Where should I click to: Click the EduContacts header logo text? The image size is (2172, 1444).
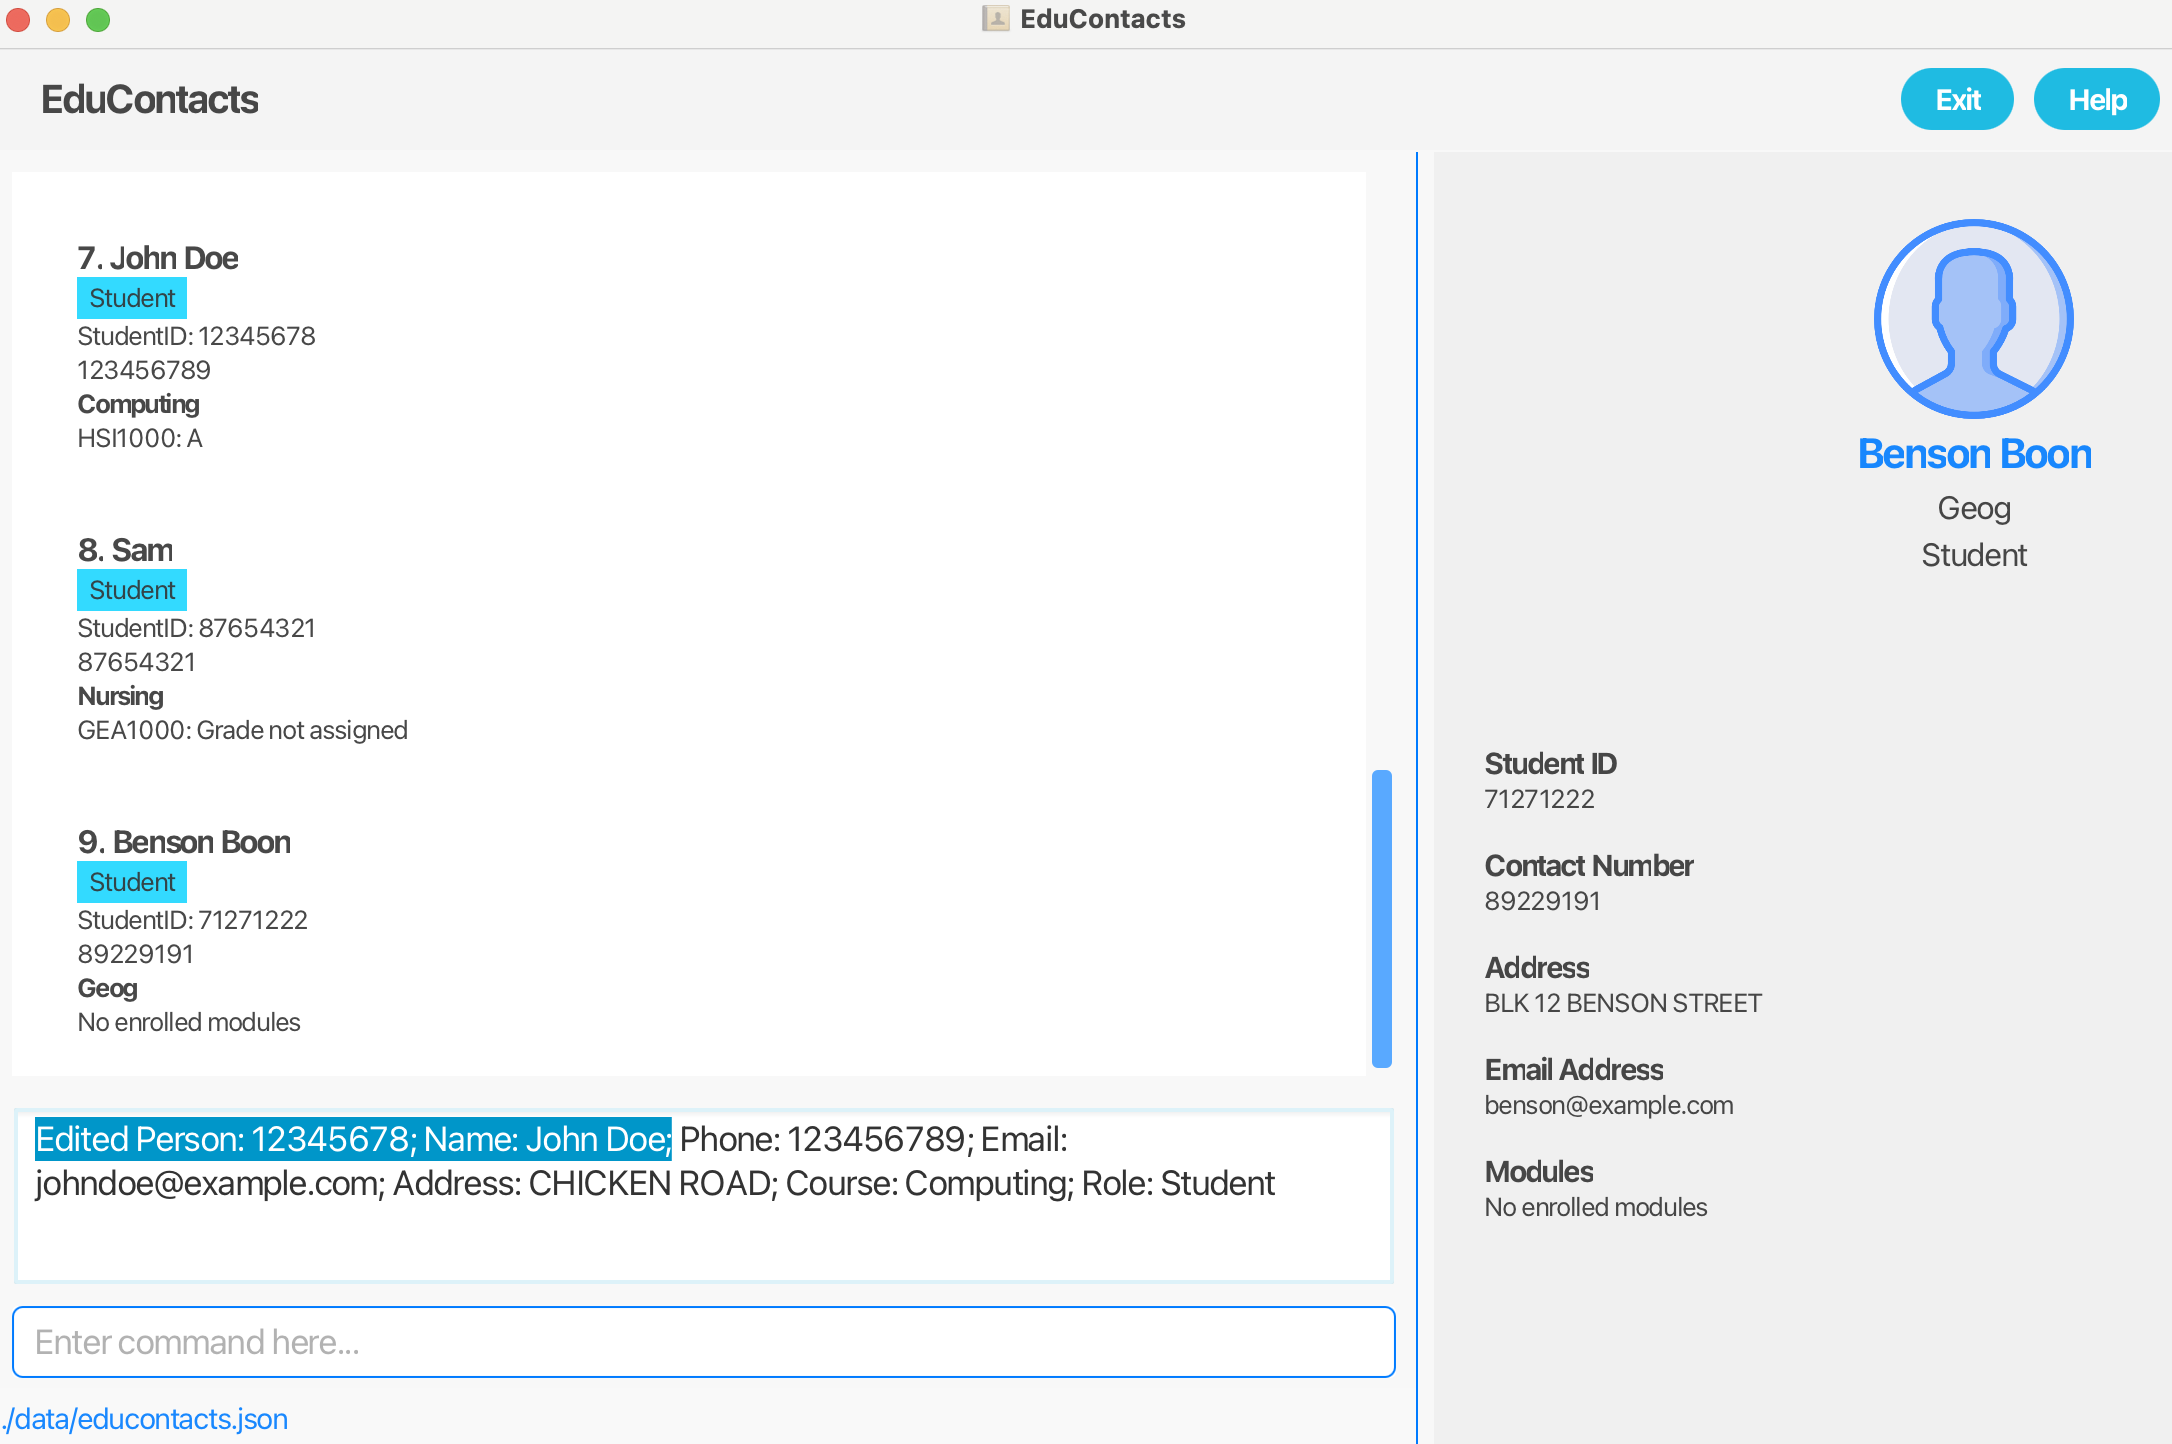click(150, 100)
